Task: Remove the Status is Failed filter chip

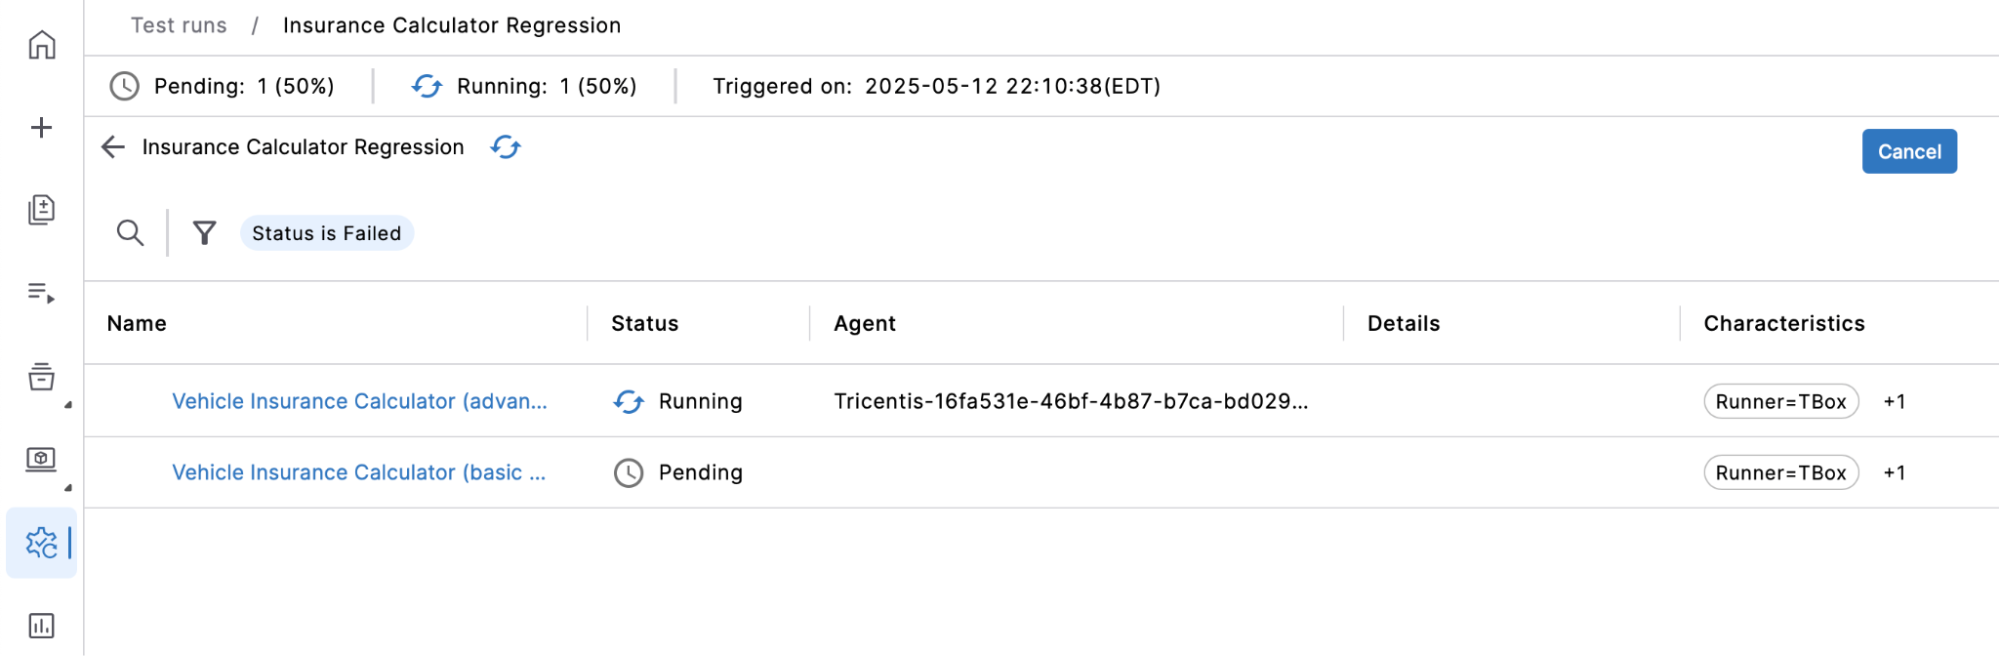Action: [x=326, y=233]
